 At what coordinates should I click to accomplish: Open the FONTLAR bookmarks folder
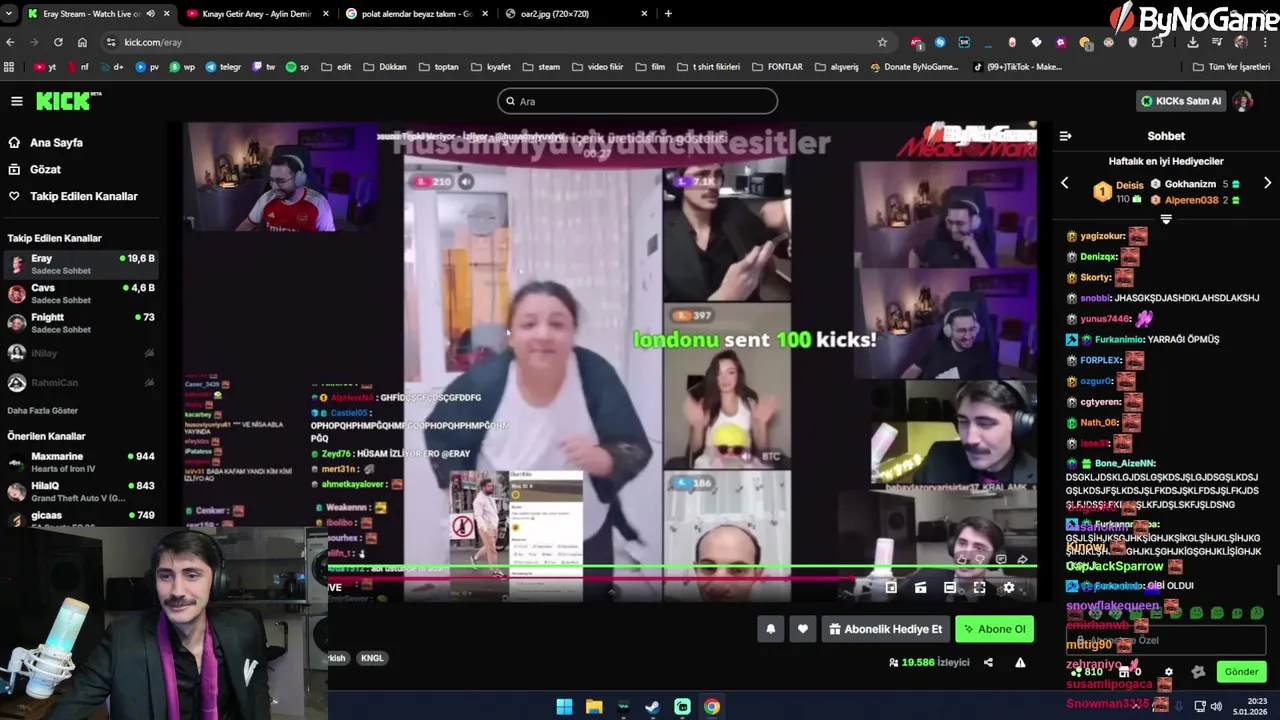[x=777, y=67]
